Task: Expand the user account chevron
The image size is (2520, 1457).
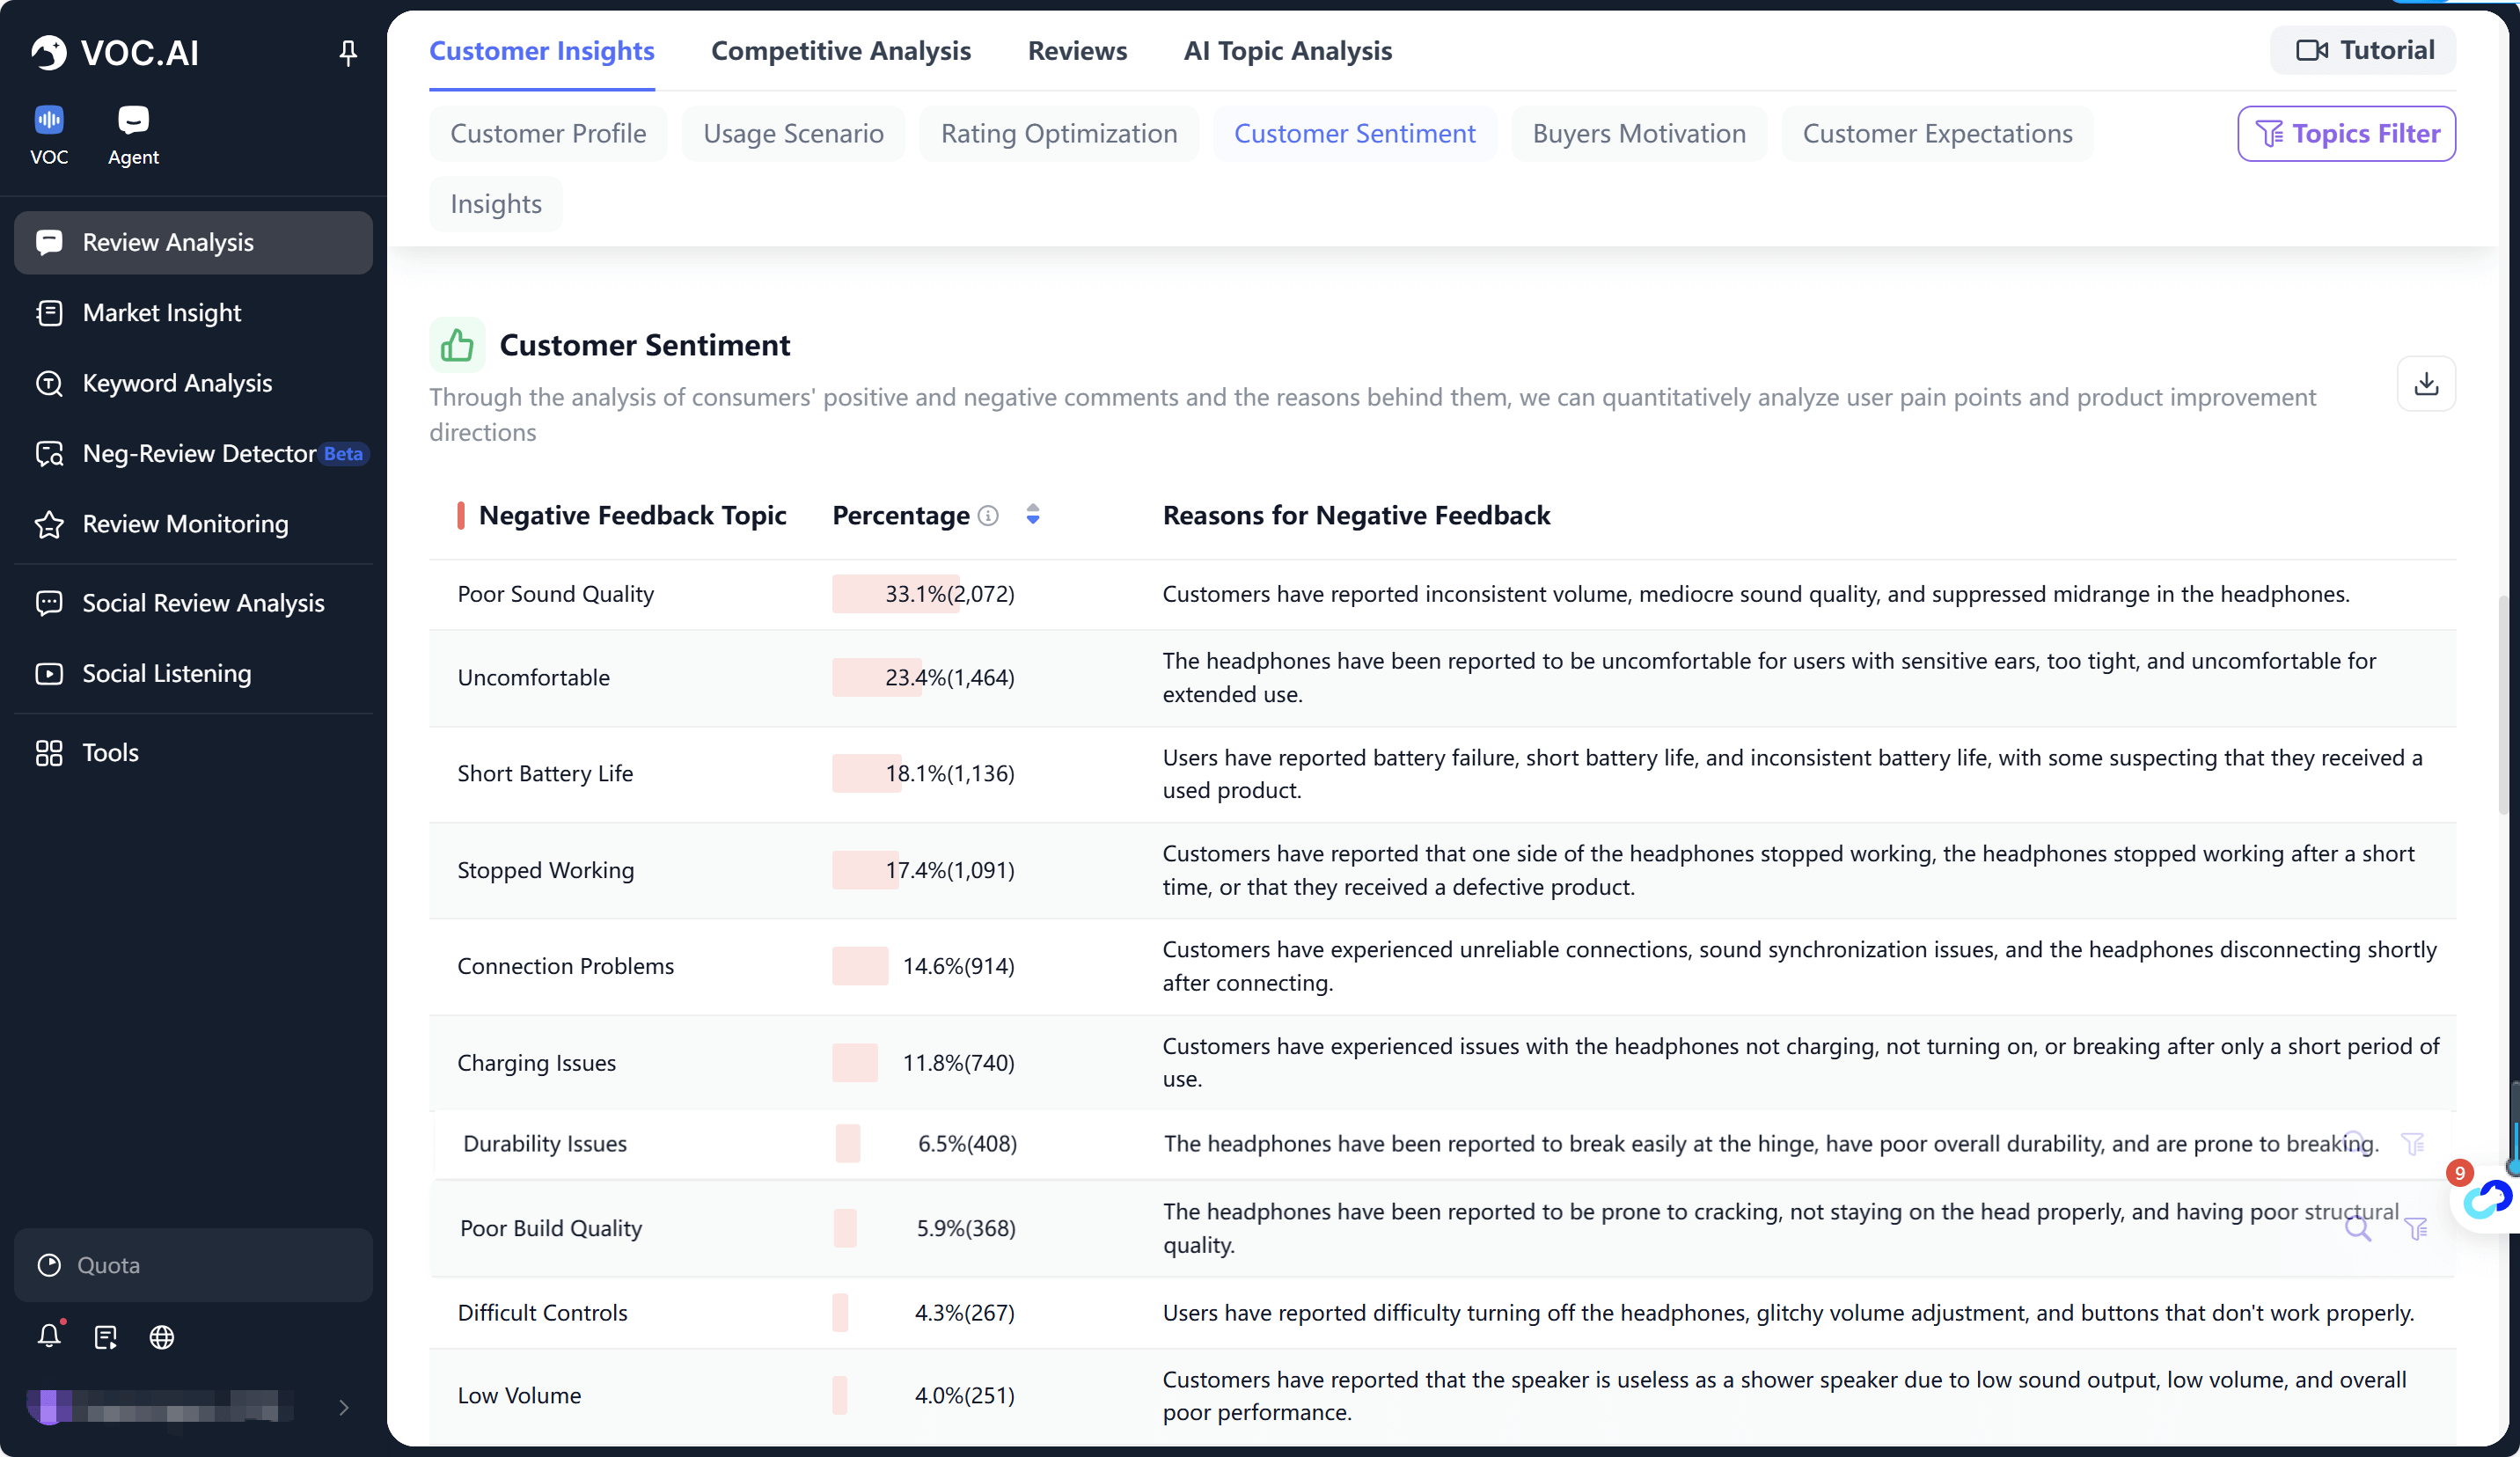Action: pyautogui.click(x=344, y=1407)
